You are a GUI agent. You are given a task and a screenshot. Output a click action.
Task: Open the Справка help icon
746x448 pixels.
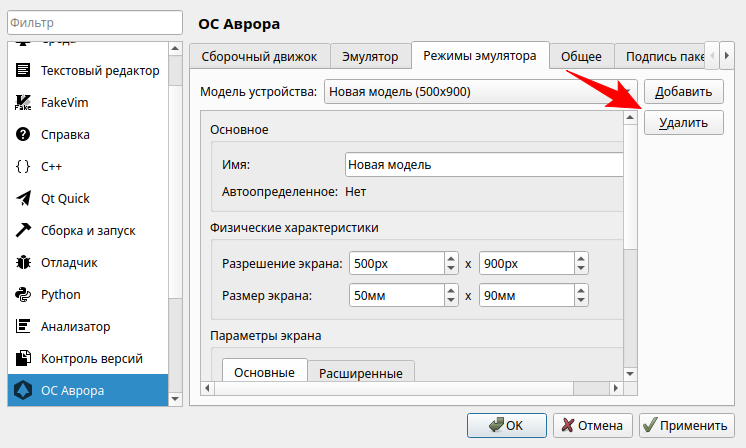23,134
